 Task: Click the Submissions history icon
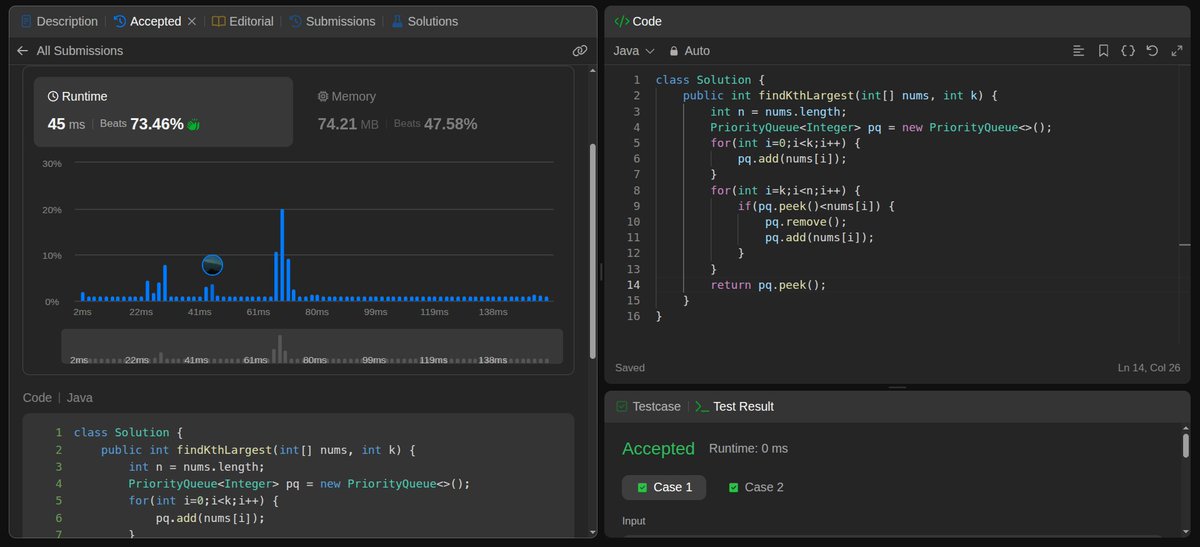click(x=295, y=21)
